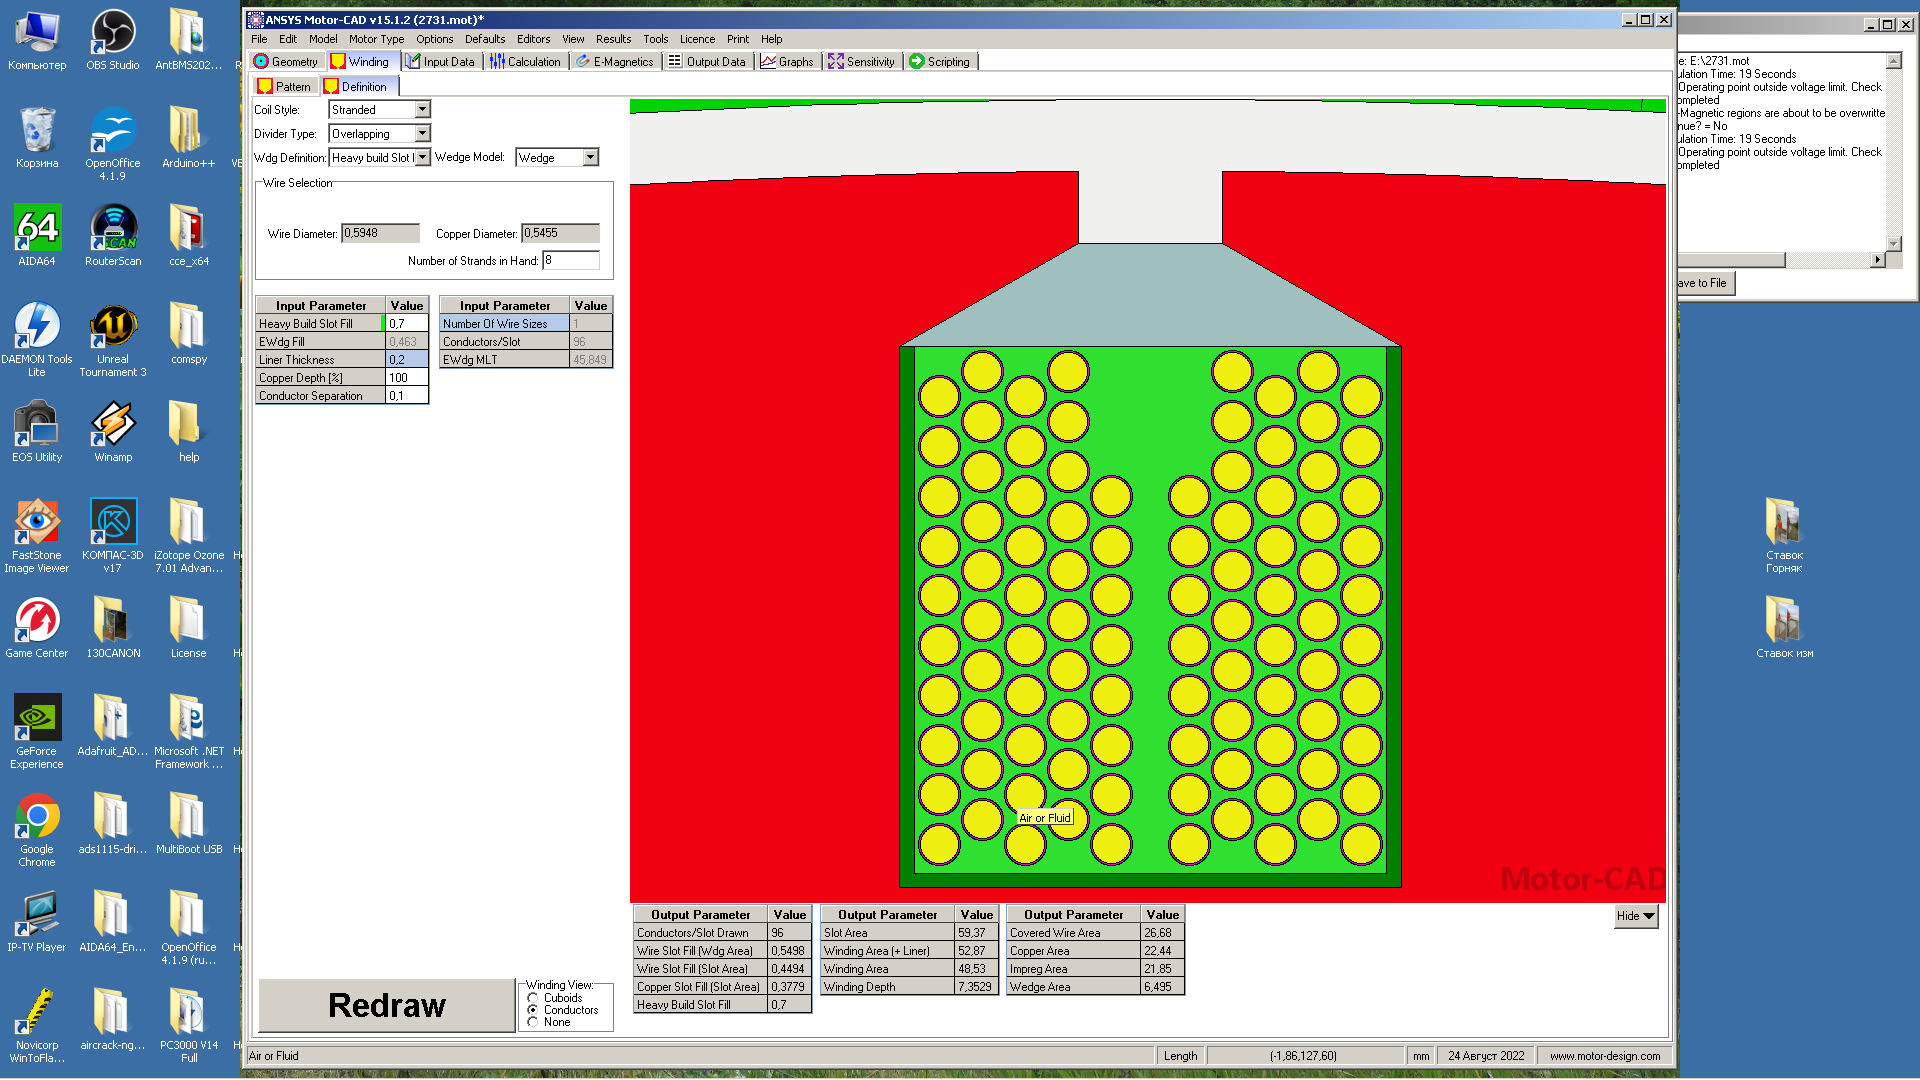
Task: Open the Editors menu
Action: pyautogui.click(x=533, y=39)
